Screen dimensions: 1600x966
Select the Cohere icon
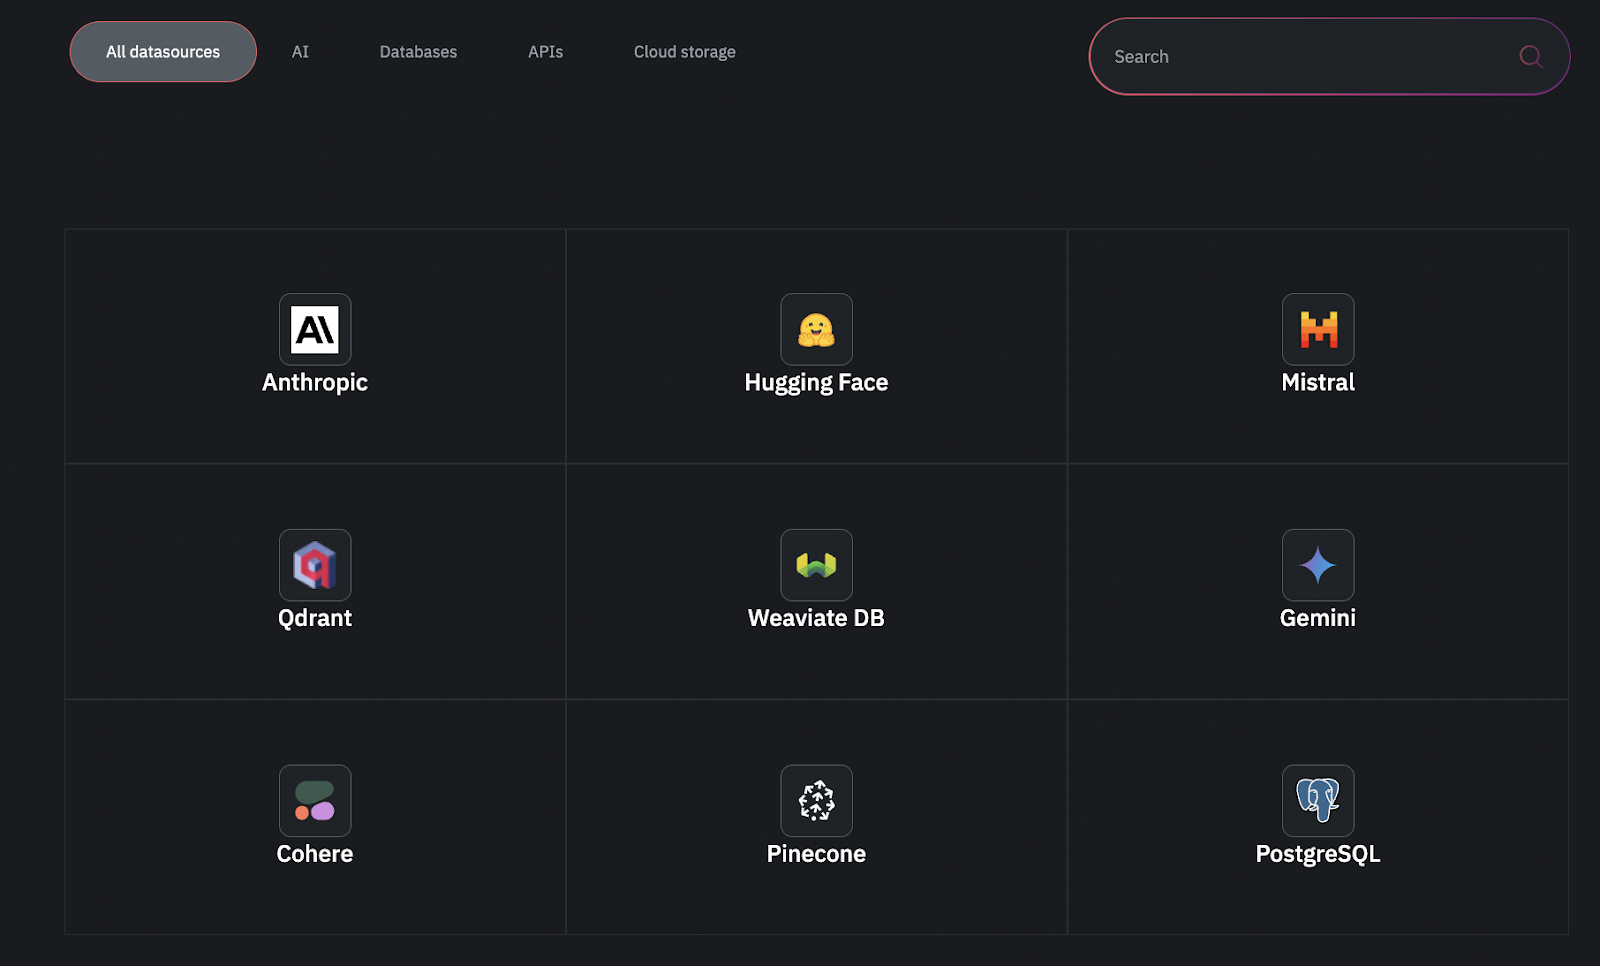coord(315,801)
